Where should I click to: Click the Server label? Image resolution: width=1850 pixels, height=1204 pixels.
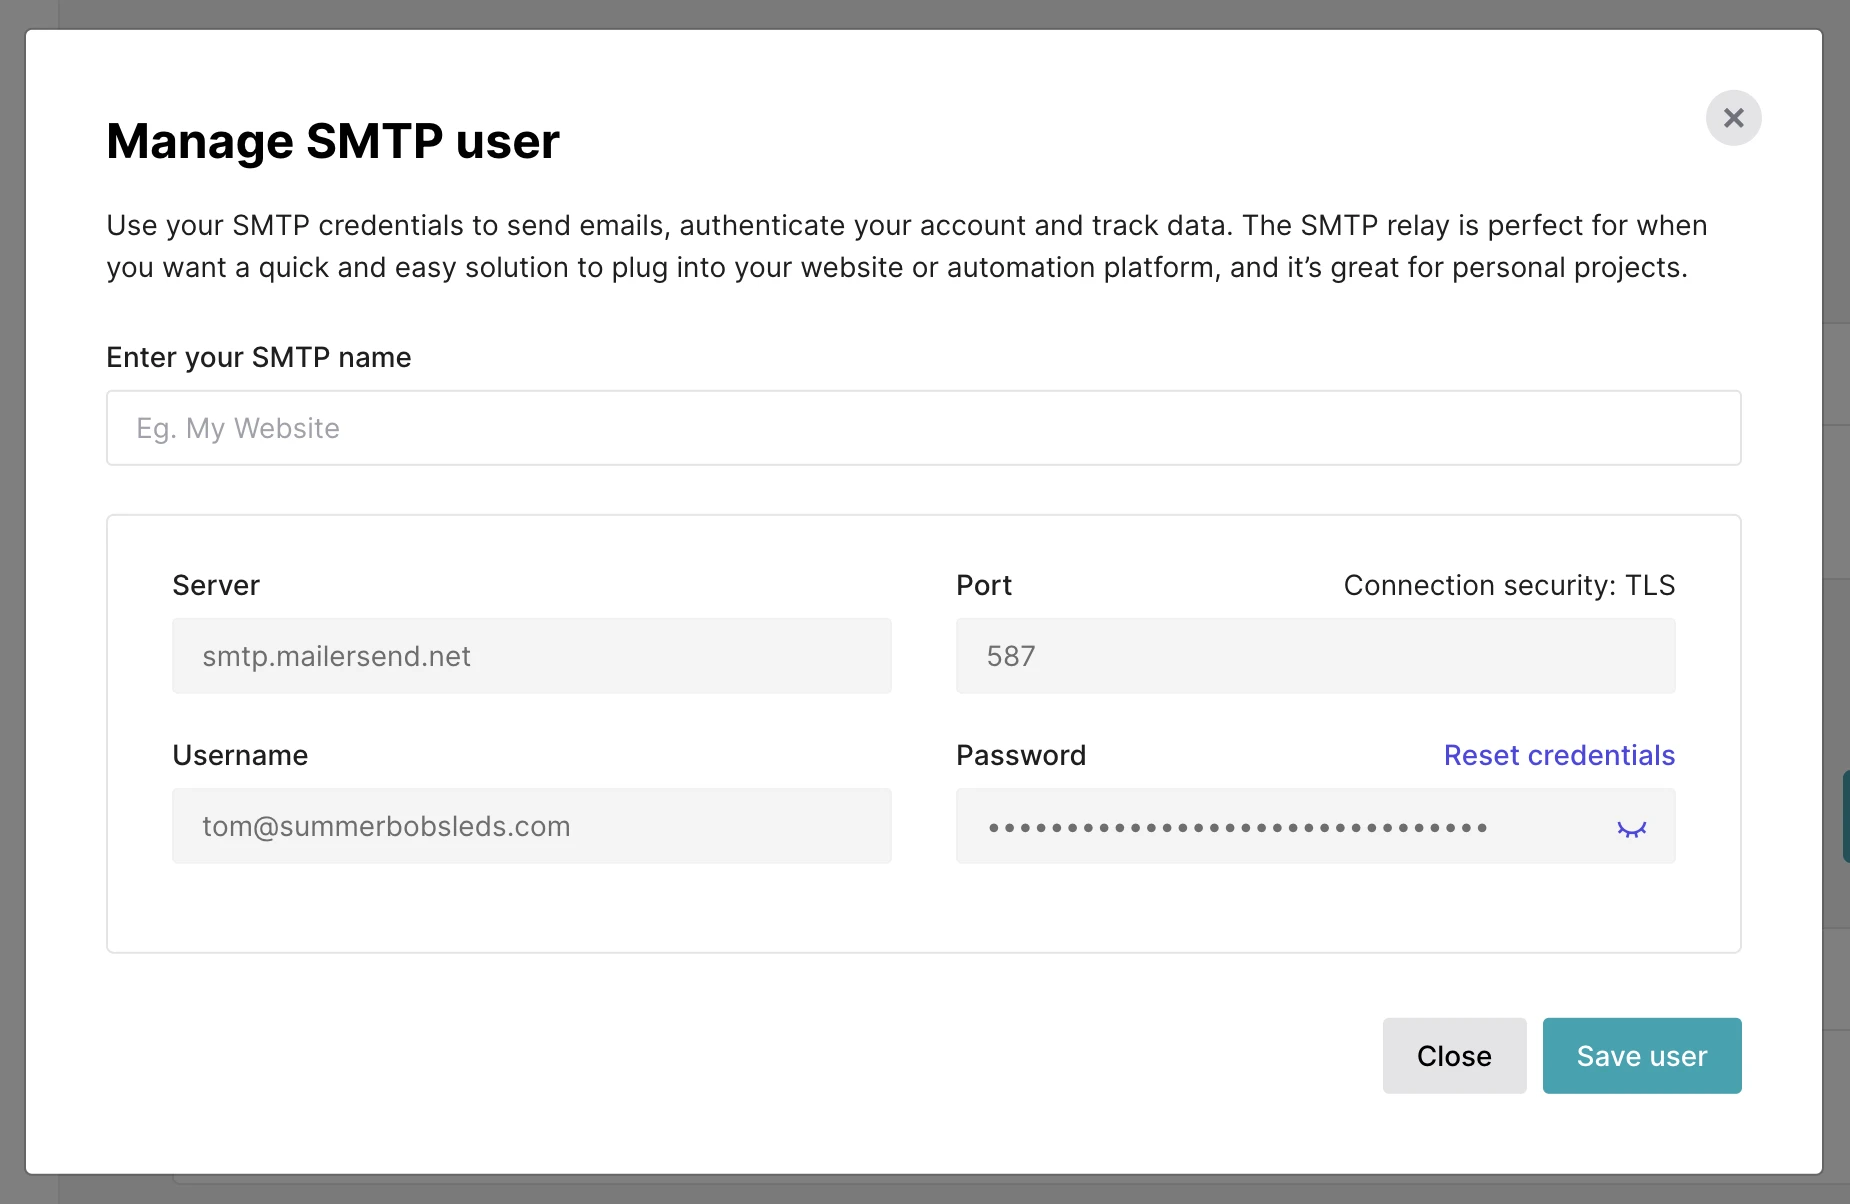216,585
